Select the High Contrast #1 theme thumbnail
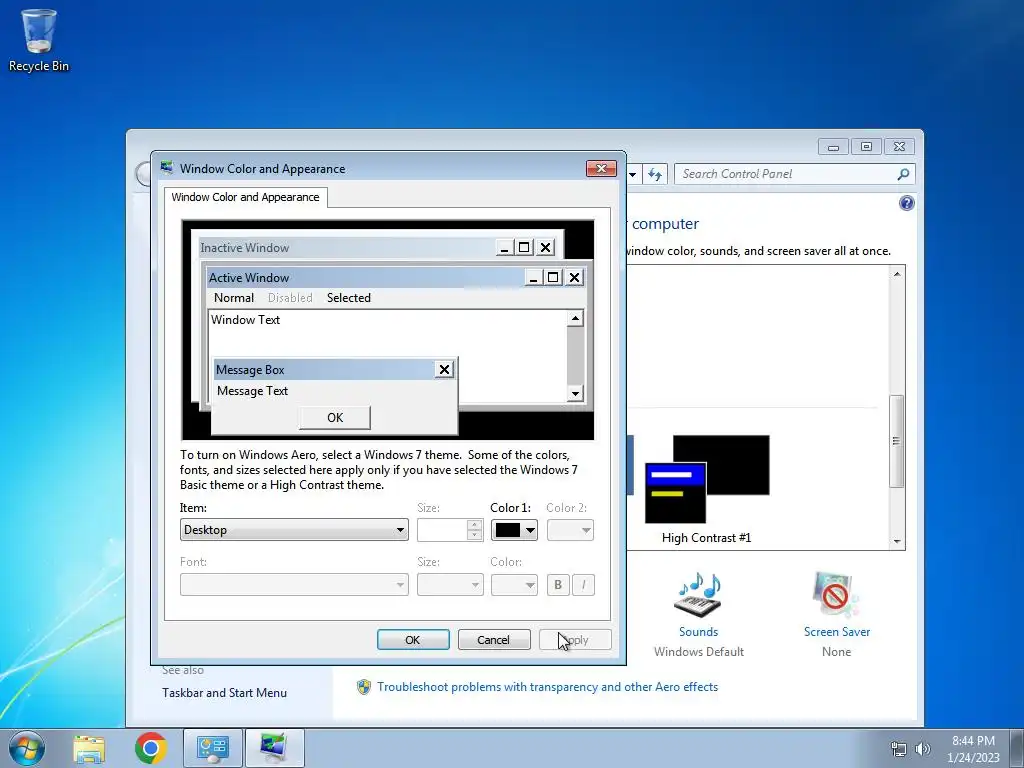 coord(707,479)
